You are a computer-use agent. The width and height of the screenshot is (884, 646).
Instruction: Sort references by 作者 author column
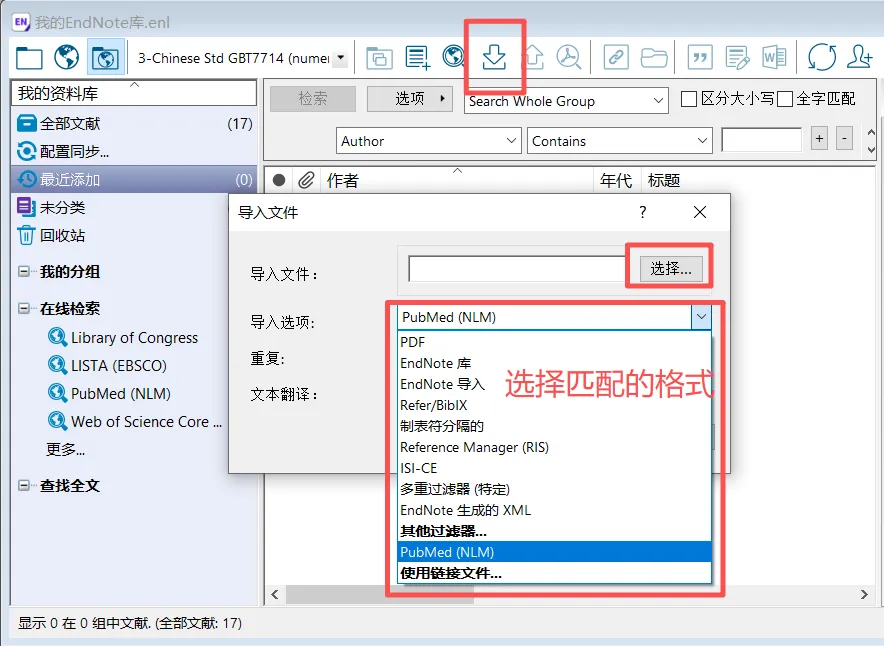[x=457, y=180]
